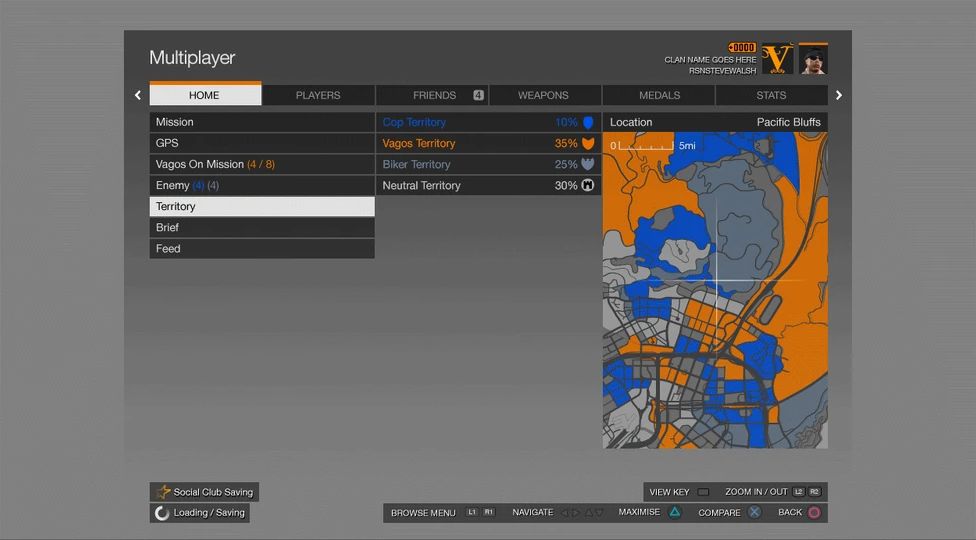This screenshot has height=540, width=976.
Task: Click the NAVIGATE label
Action: click(x=533, y=513)
